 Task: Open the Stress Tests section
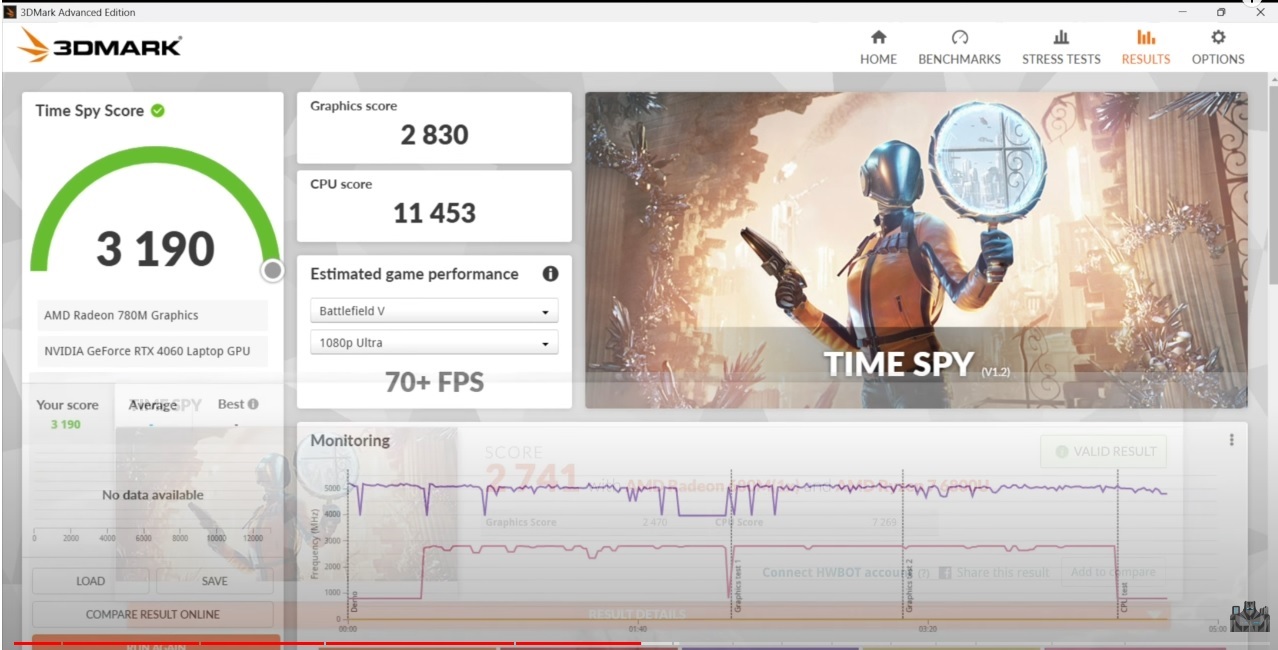(x=1061, y=47)
